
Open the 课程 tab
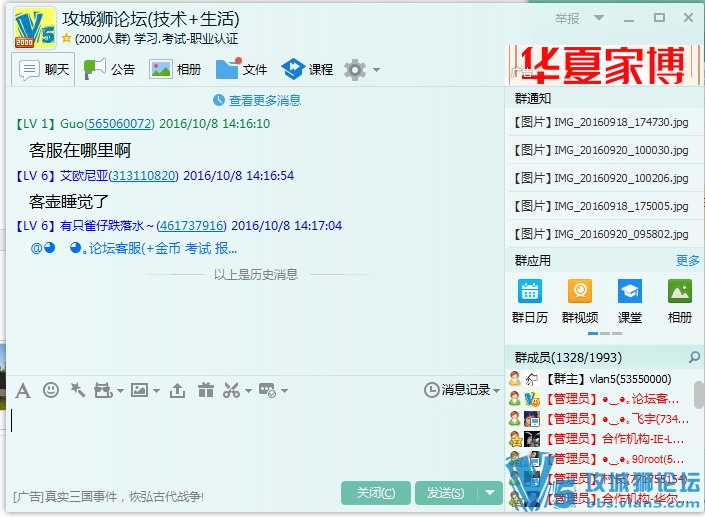click(x=308, y=69)
